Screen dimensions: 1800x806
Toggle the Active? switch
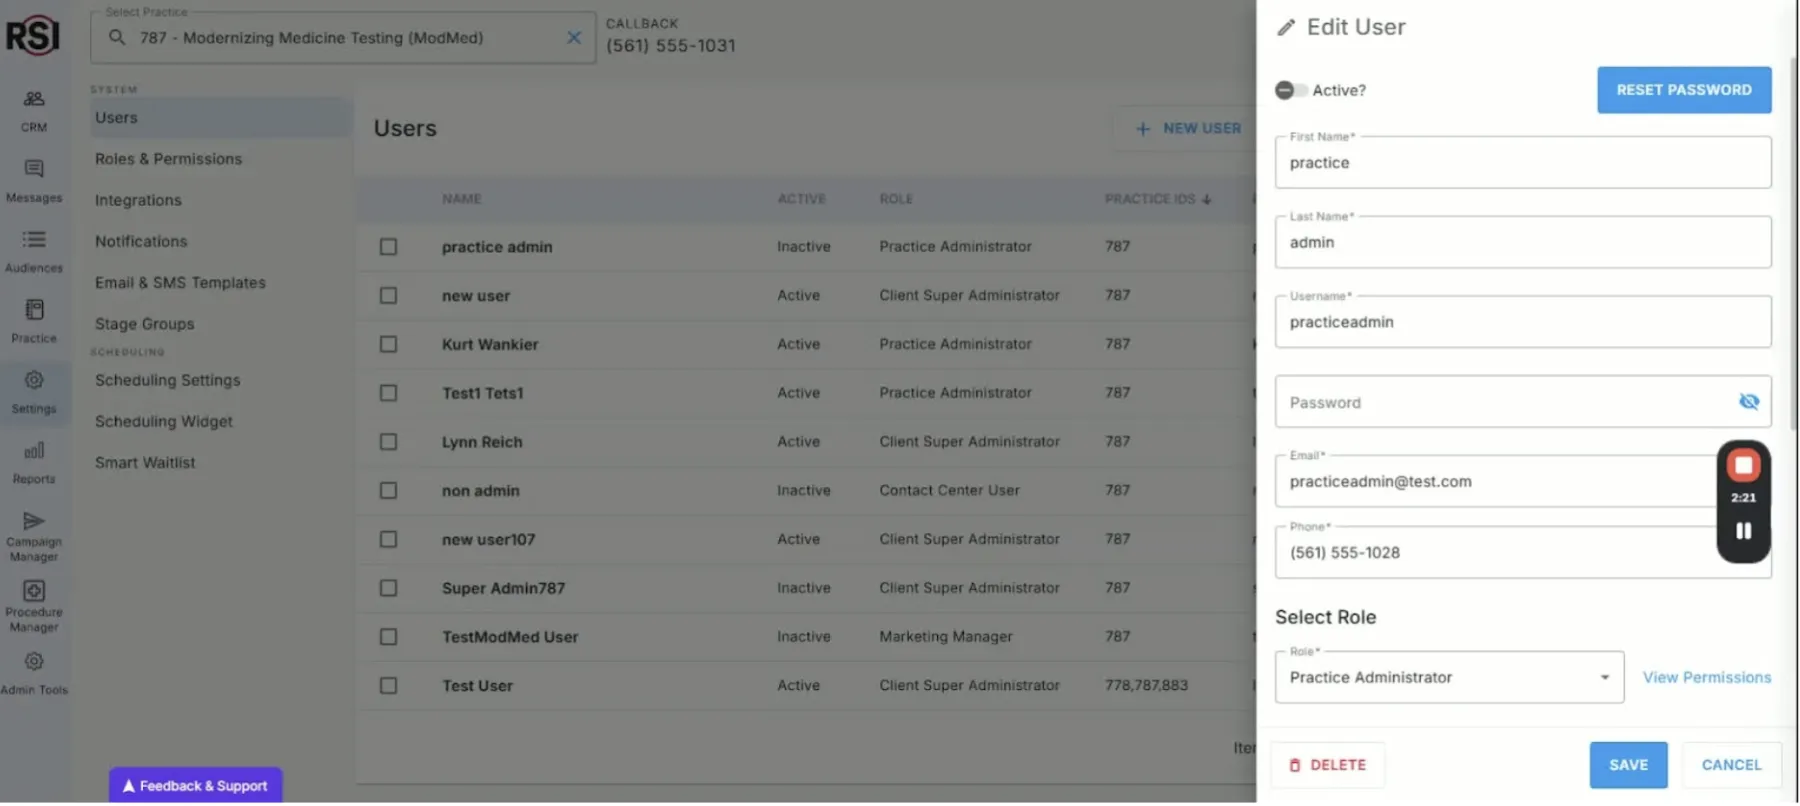click(x=1290, y=91)
